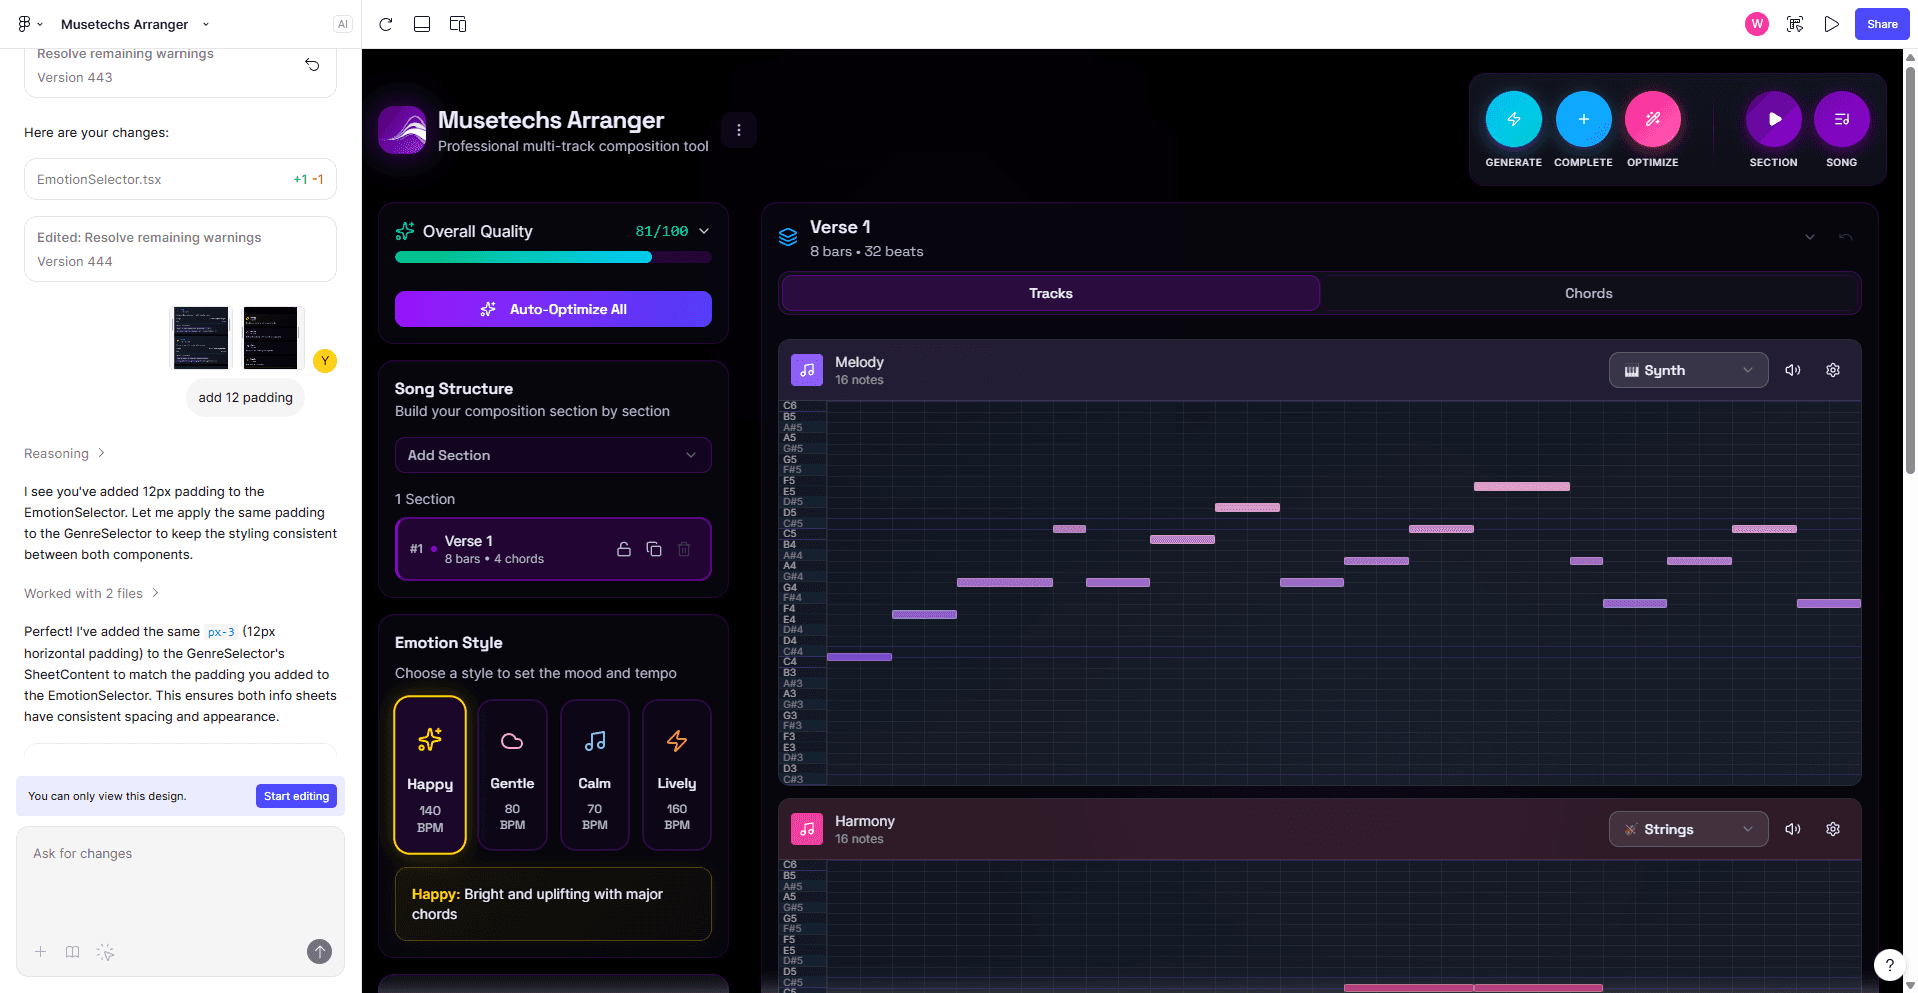
Task: Click the Y user avatar
Action: 325,361
